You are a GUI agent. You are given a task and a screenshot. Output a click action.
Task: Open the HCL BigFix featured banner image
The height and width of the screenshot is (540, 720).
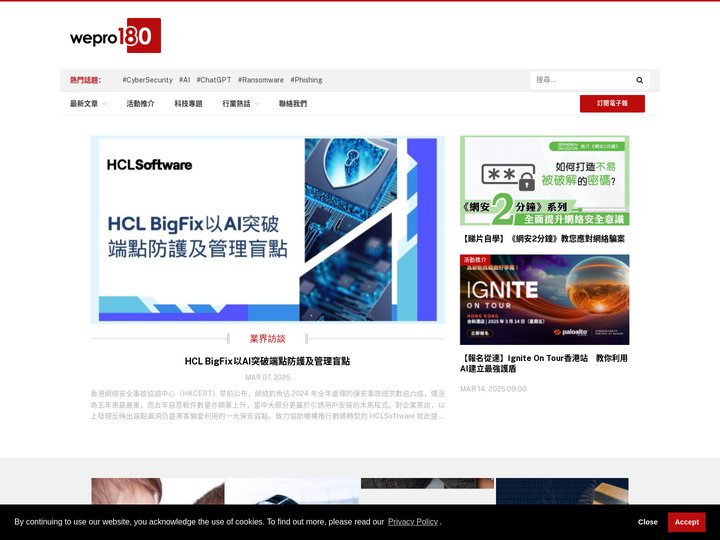tap(268, 230)
